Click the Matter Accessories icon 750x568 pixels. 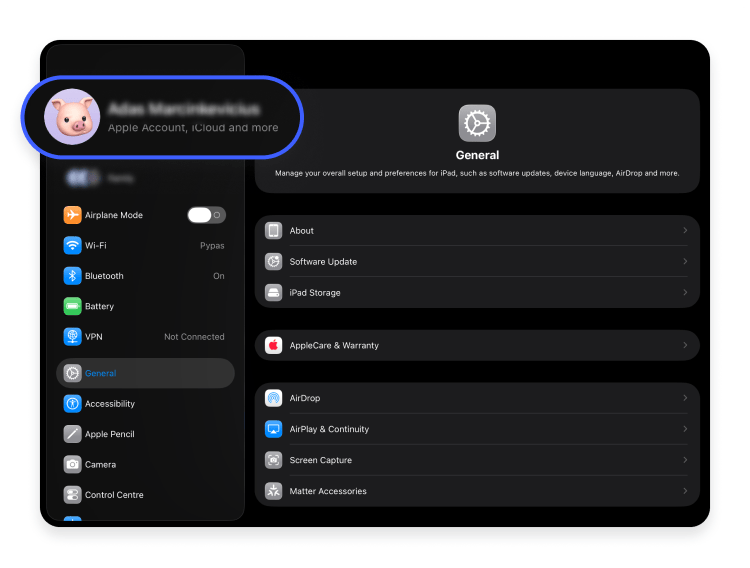click(274, 491)
